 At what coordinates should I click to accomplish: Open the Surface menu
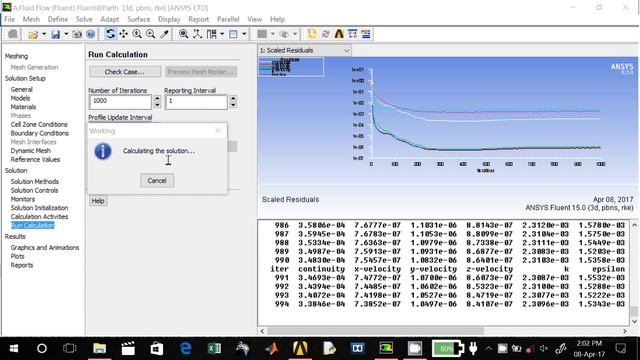139,19
